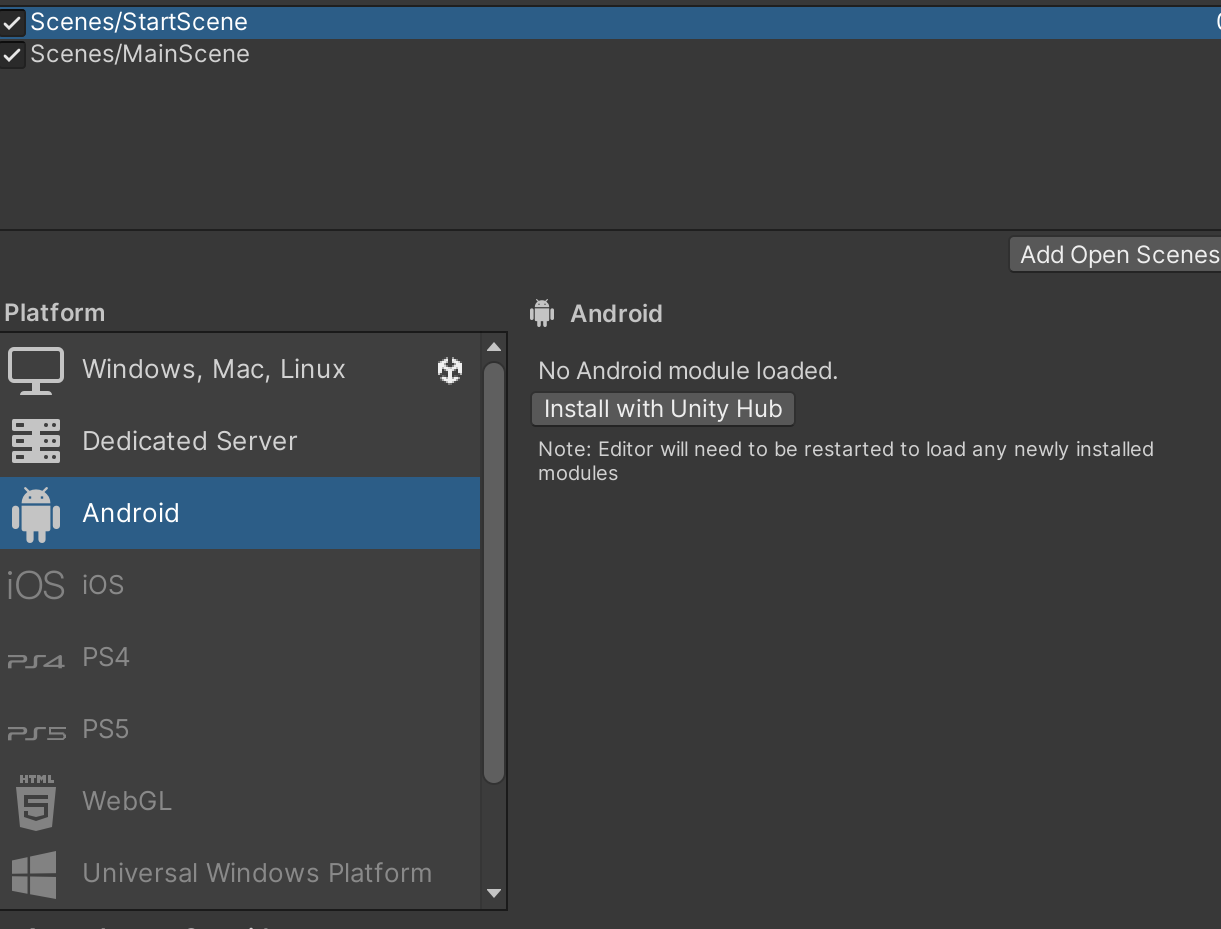Click the Universal Windows Platform logo icon
The width and height of the screenshot is (1221, 929).
pyautogui.click(x=35, y=874)
